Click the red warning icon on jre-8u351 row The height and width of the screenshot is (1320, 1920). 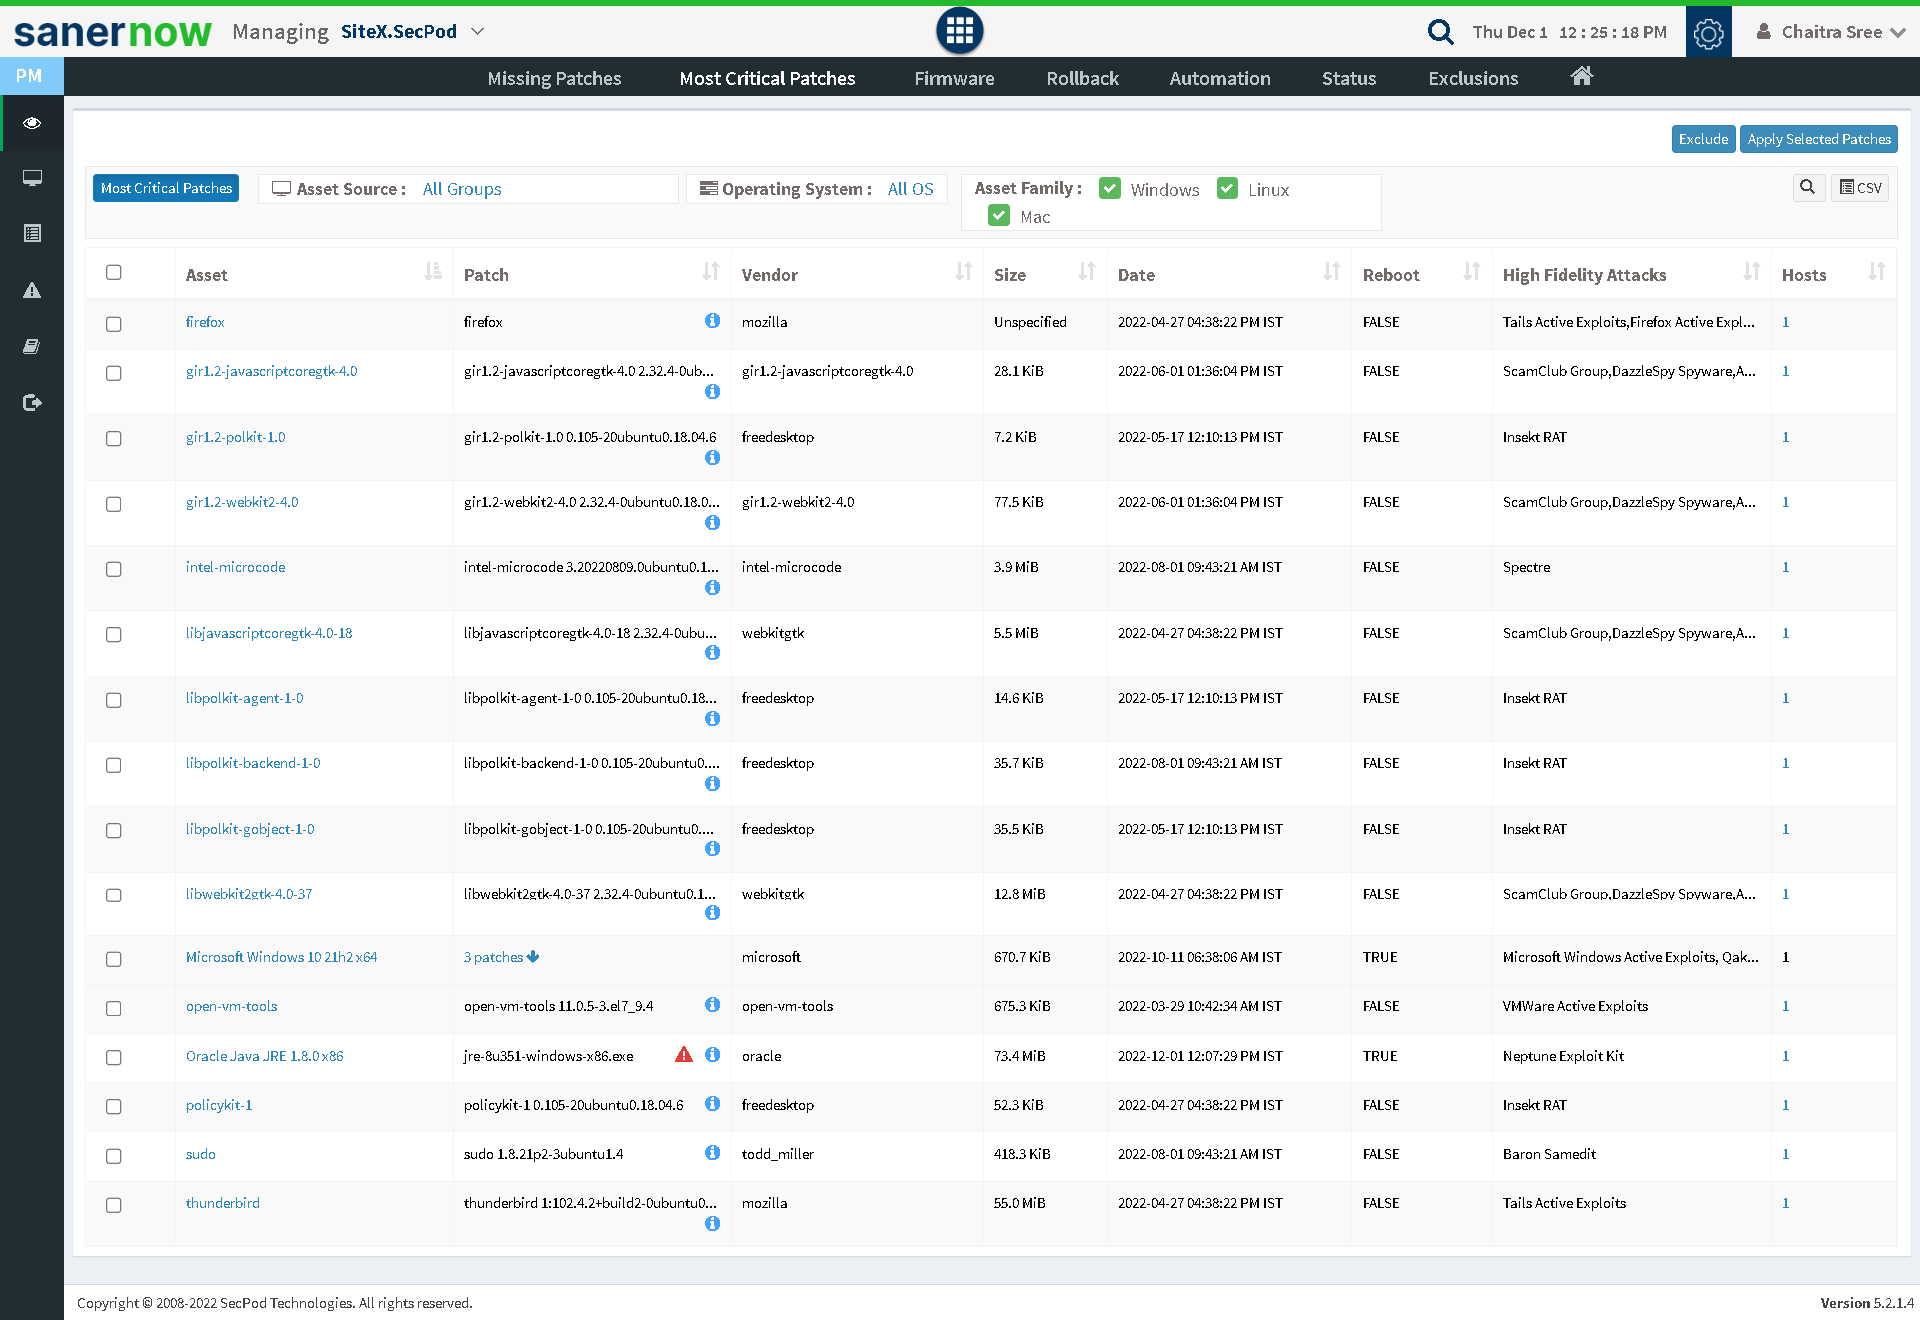(x=684, y=1054)
